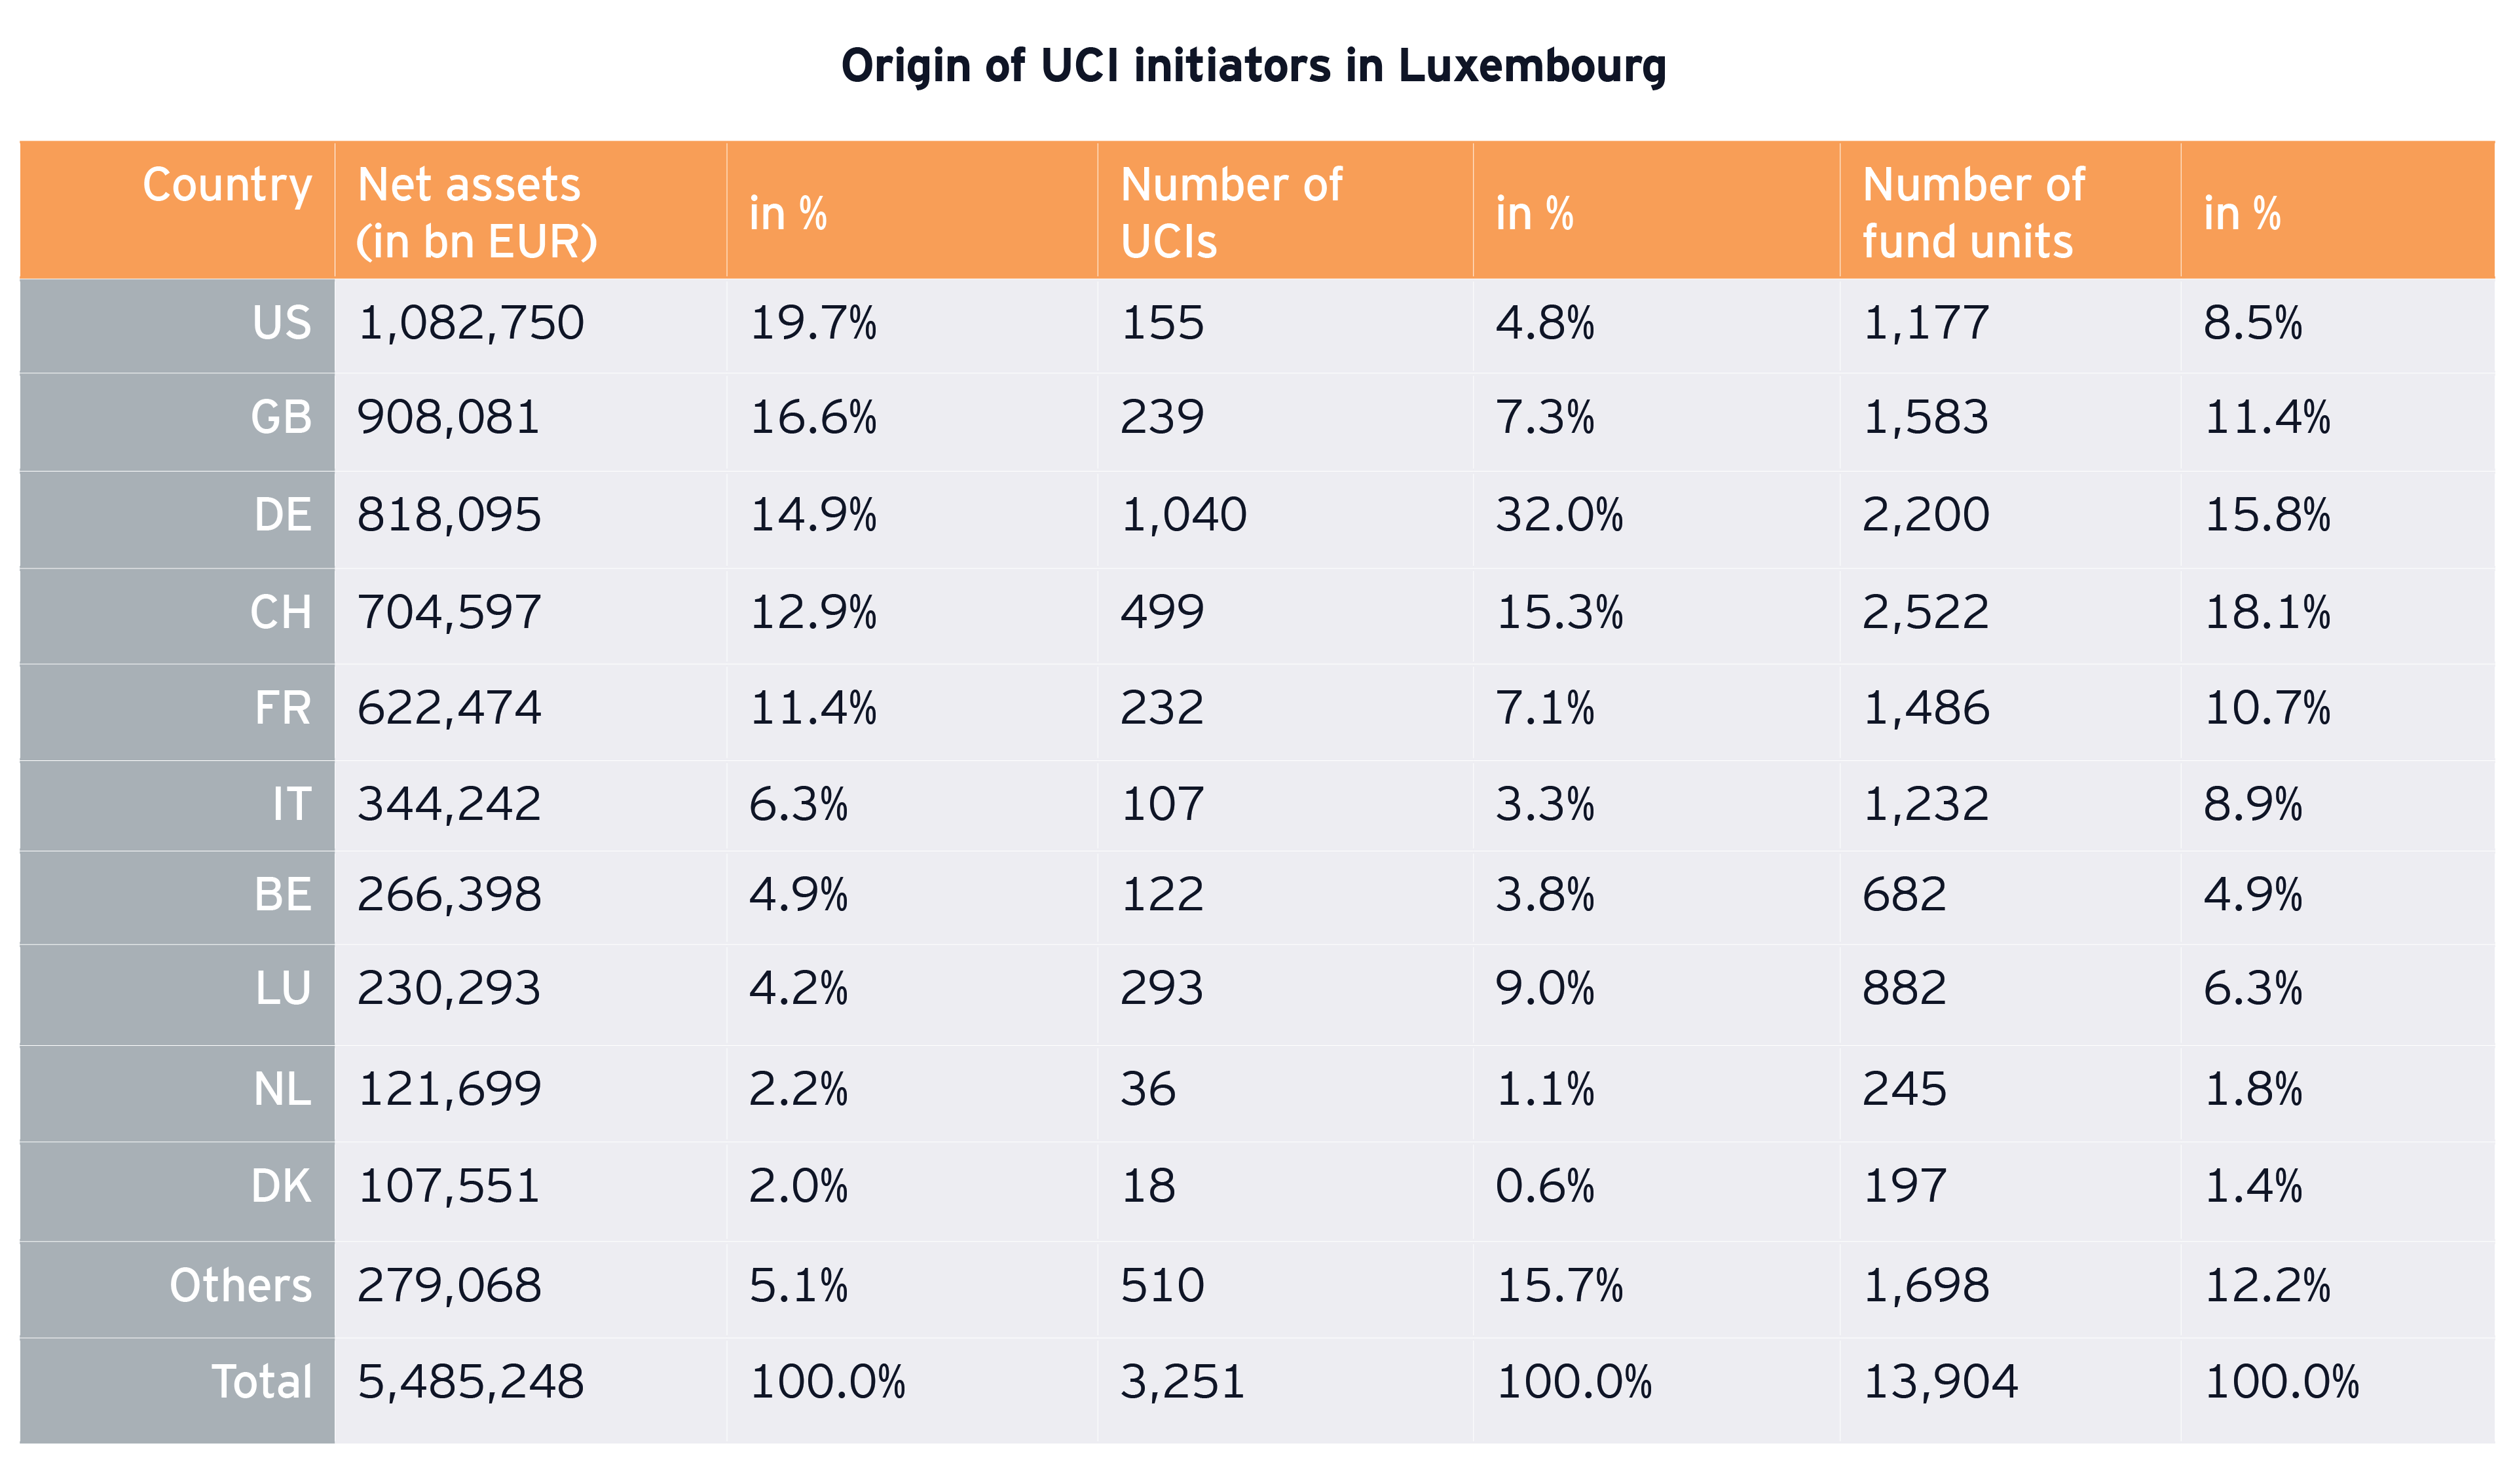
Task: Select the Denmark net assets 107,551 cell
Action: [x=449, y=1187]
